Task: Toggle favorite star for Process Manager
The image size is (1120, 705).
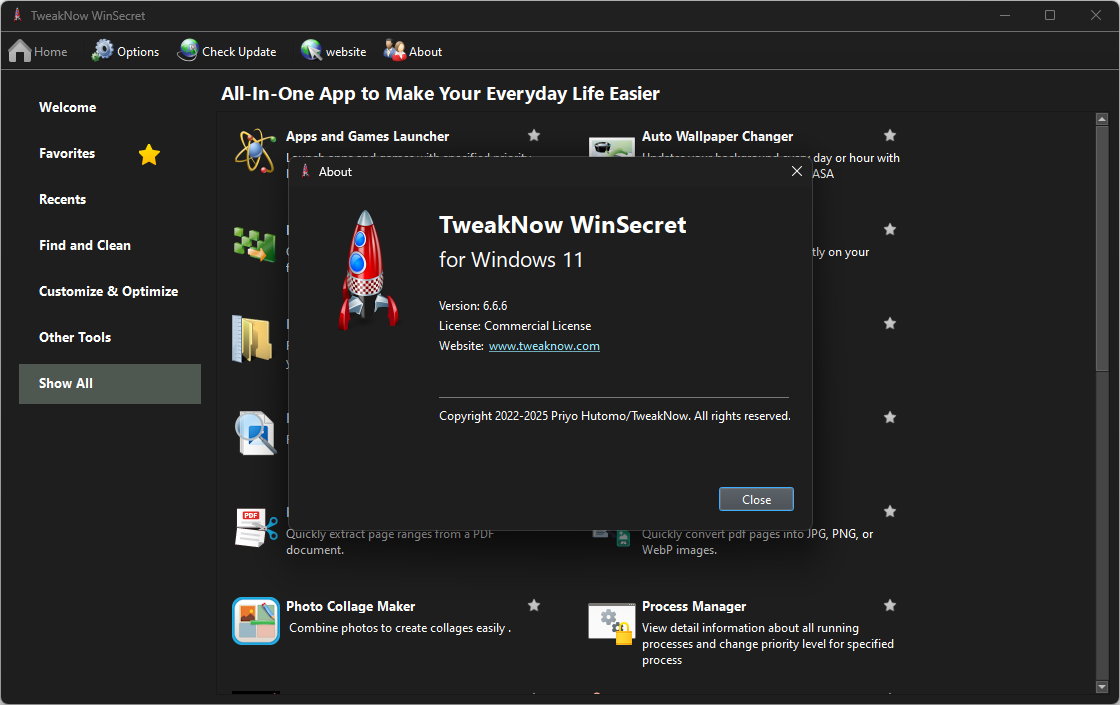Action: pos(889,605)
